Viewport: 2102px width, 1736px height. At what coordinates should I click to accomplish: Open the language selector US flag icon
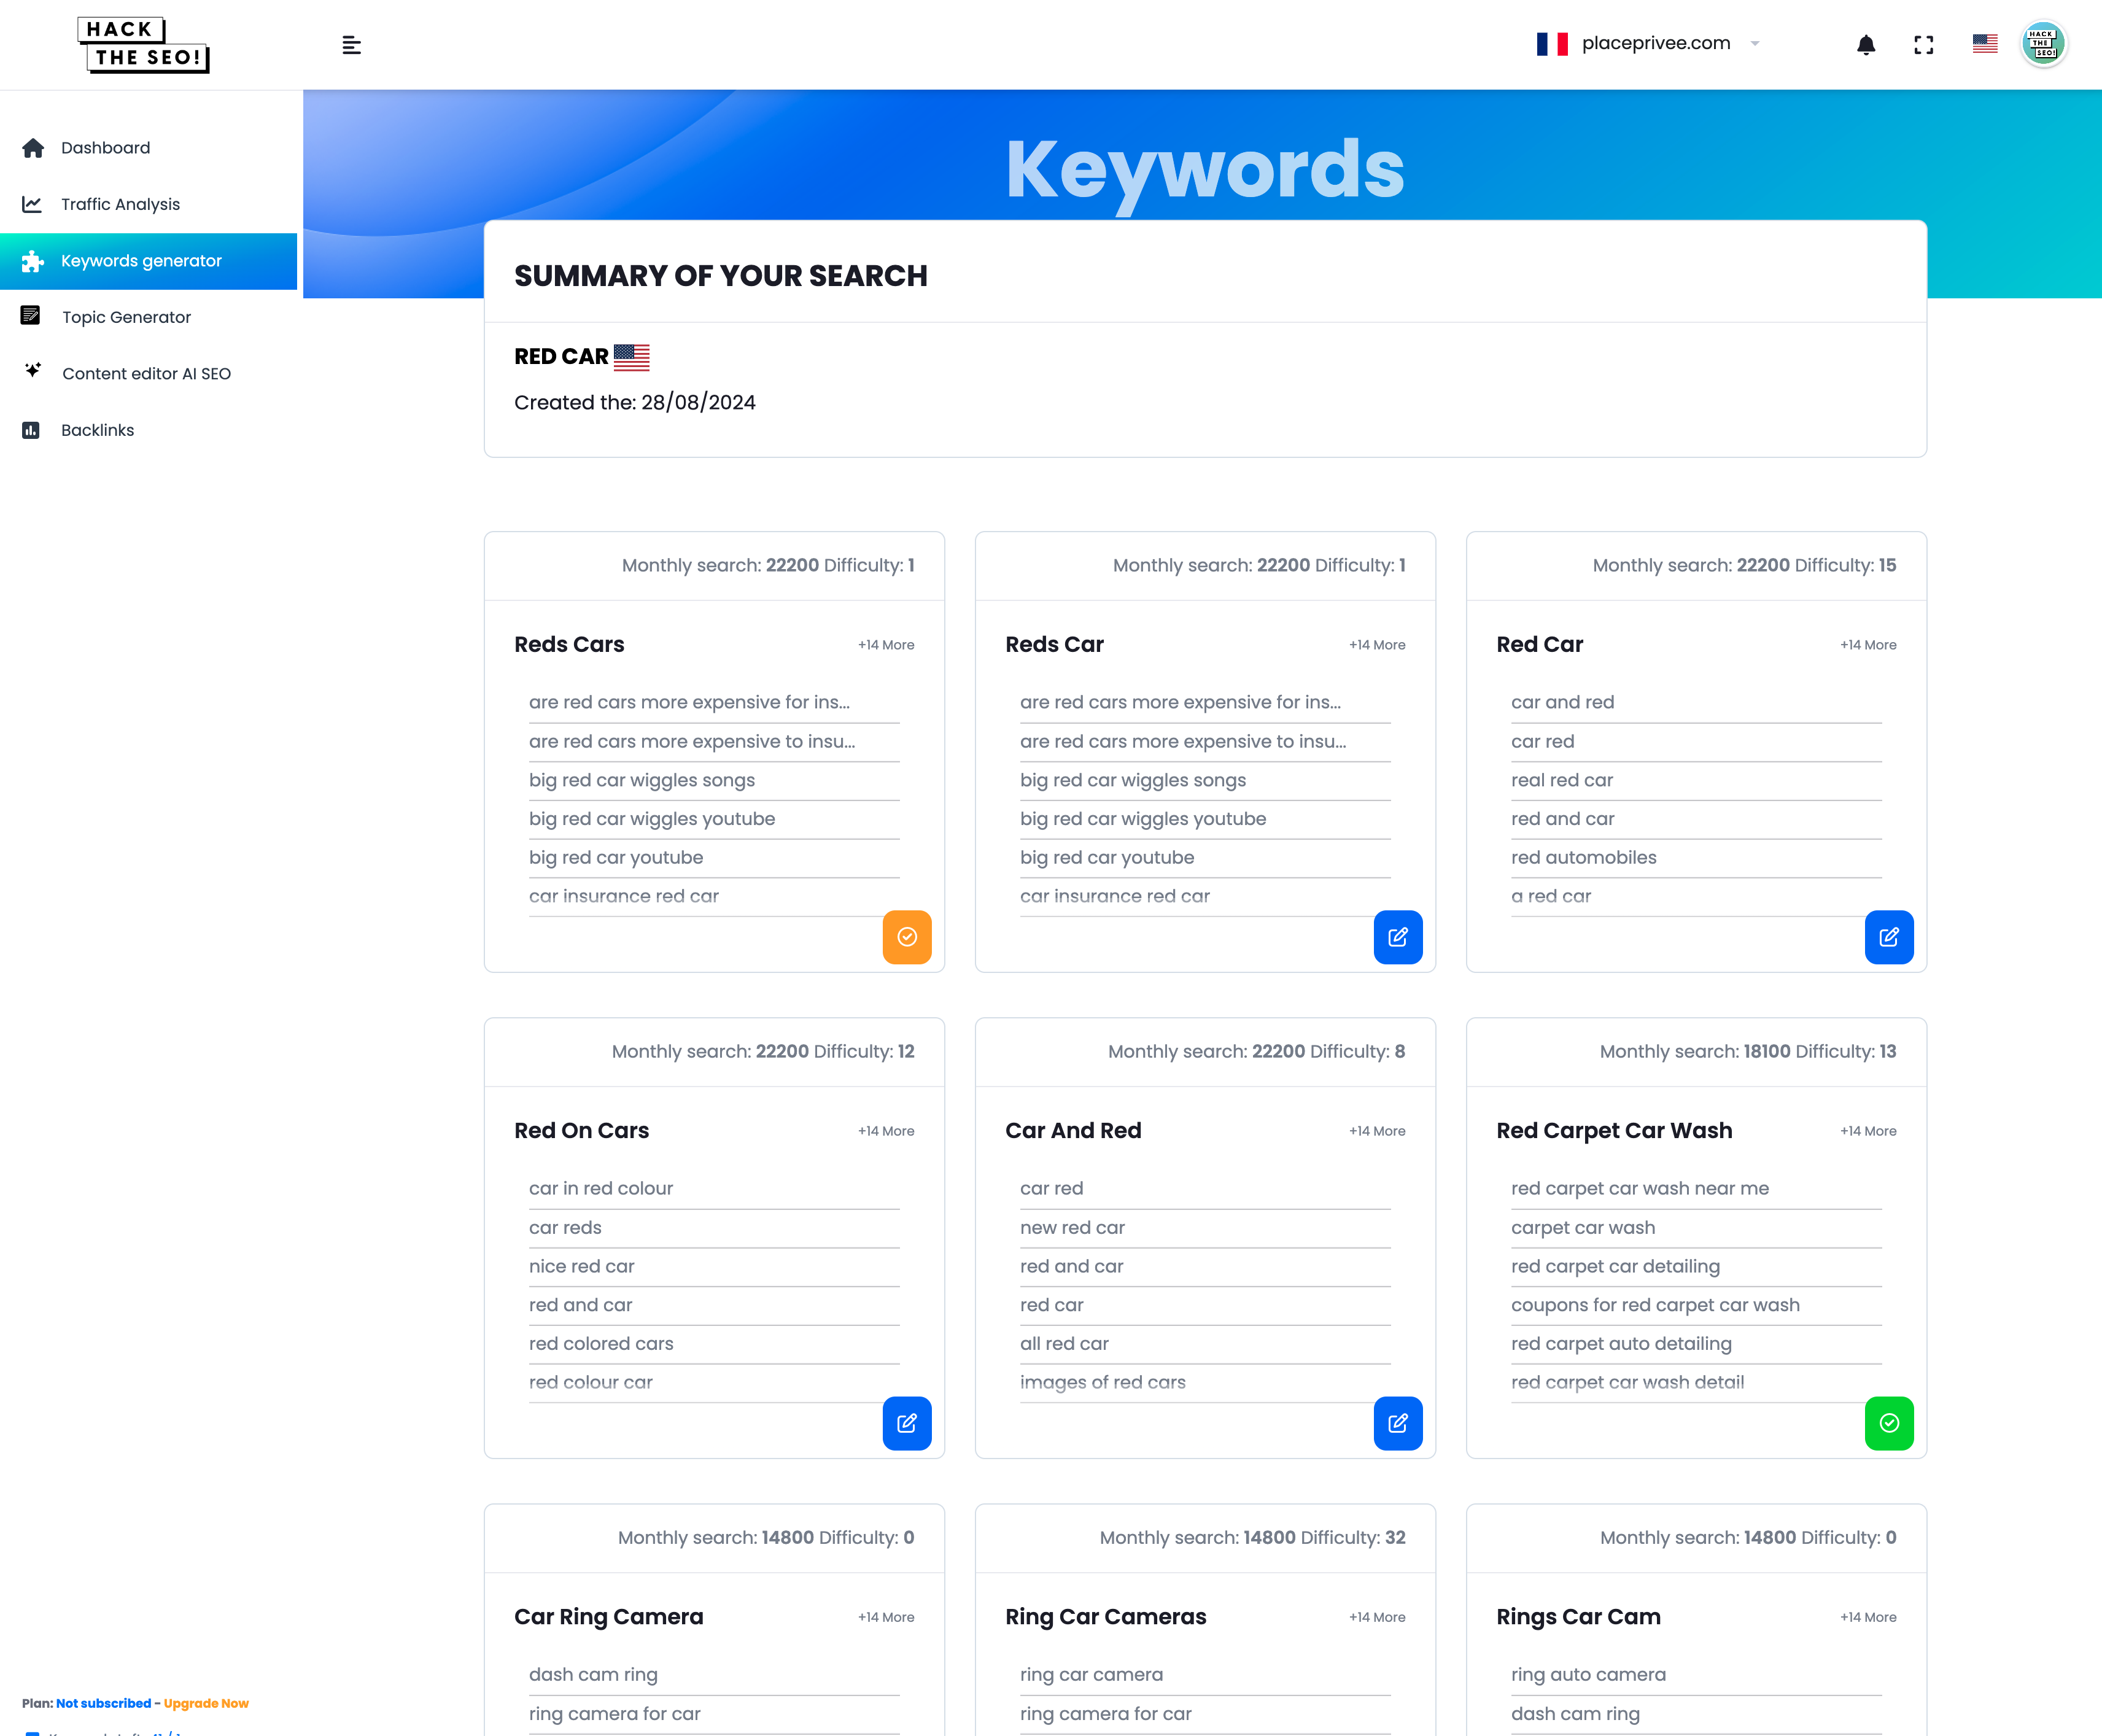tap(1984, 44)
